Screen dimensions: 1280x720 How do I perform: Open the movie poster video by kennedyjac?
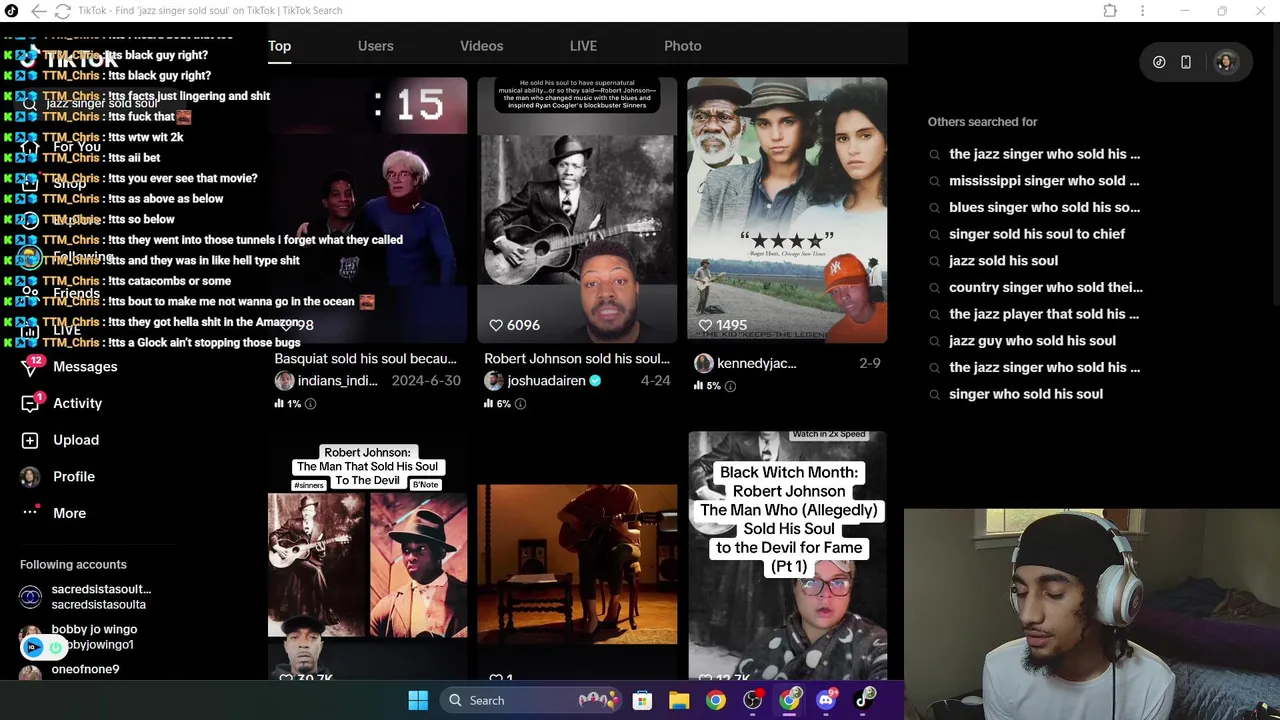pos(787,210)
